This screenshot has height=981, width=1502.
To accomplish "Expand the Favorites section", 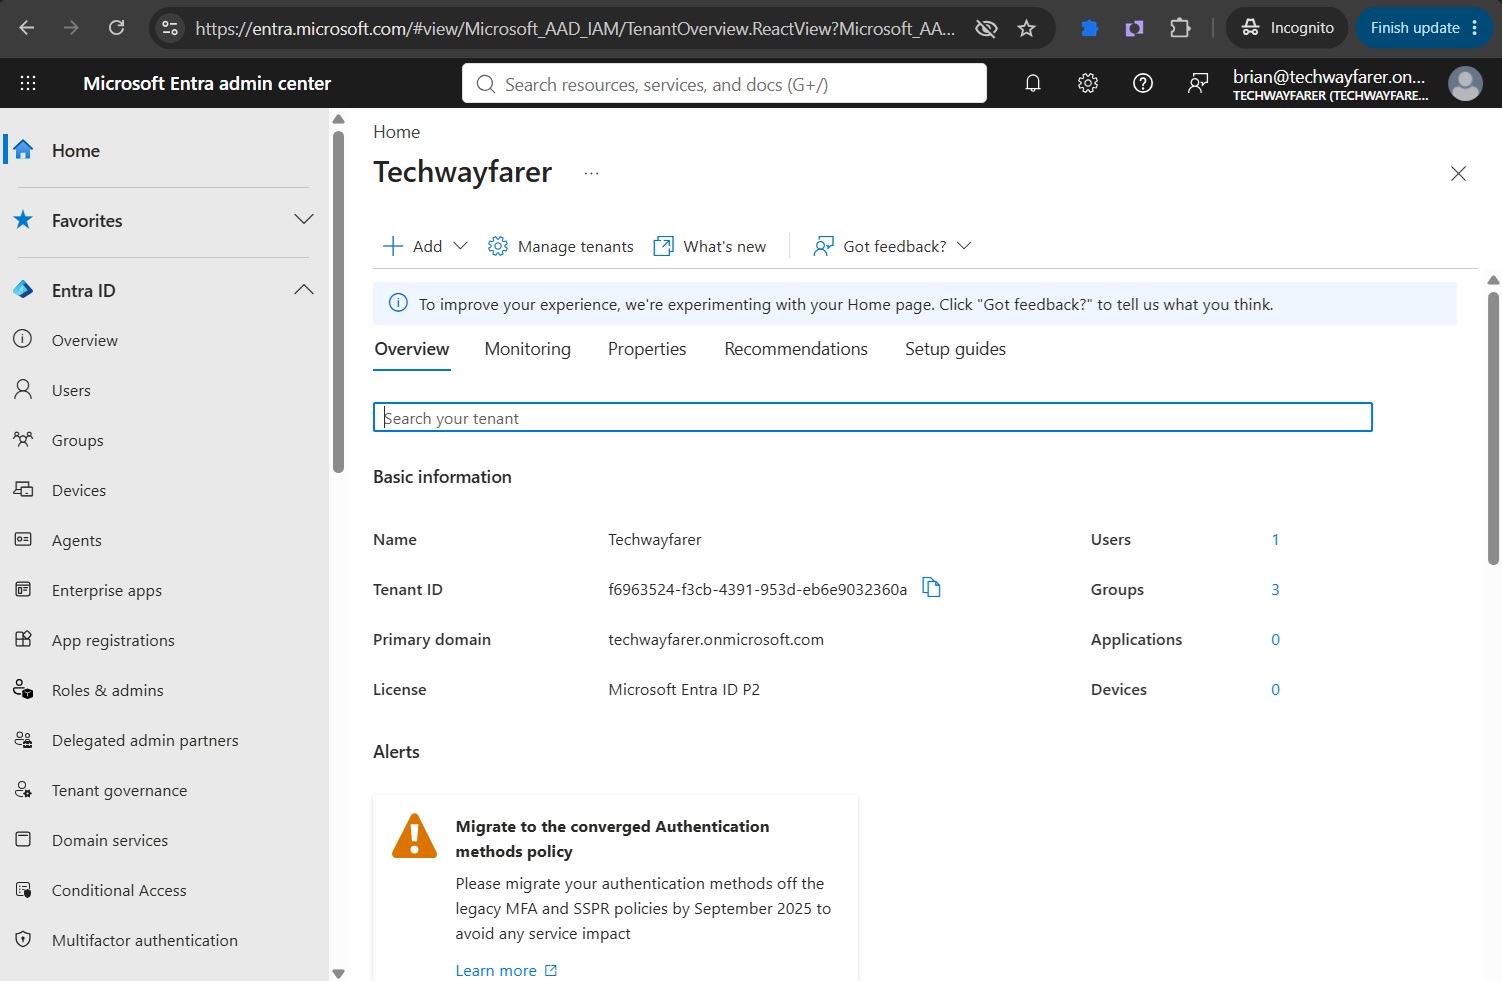I will coord(304,220).
